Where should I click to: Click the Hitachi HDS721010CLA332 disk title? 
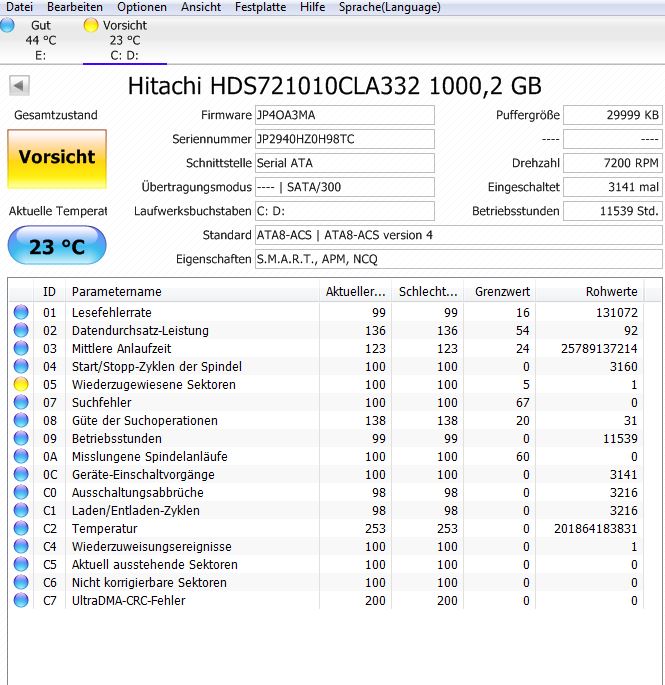[335, 86]
